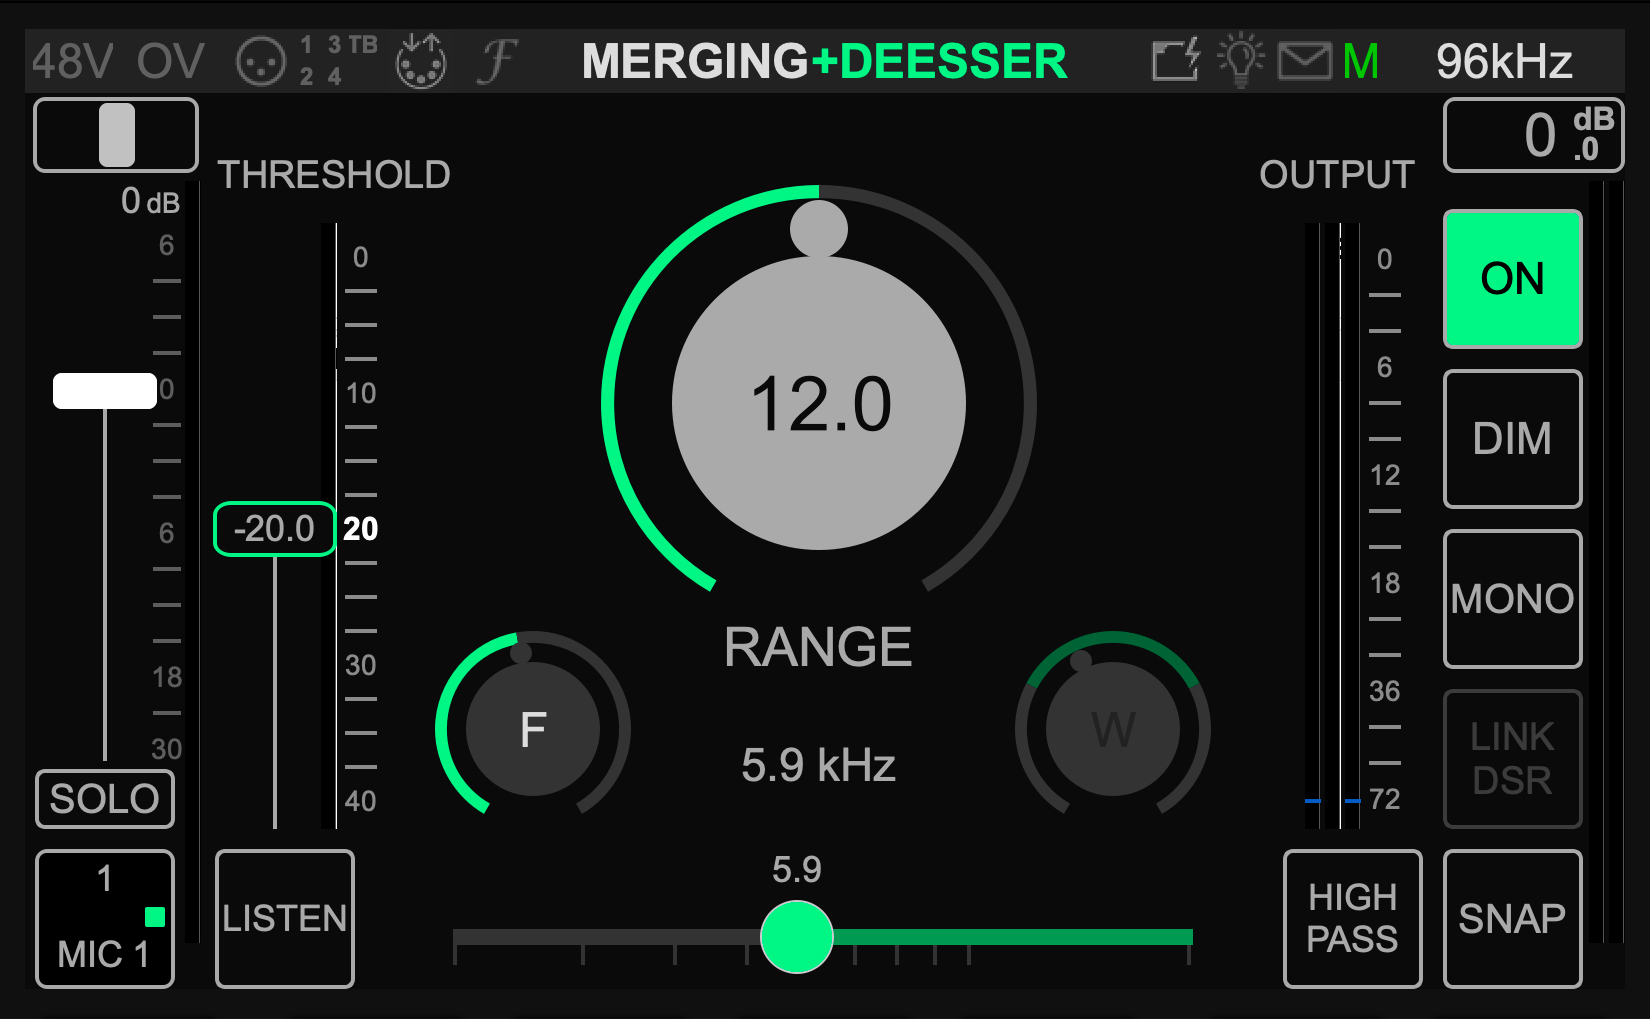Open the 96kHz sample rate selector
Screen dimensions: 1650x1019
coord(1504,62)
